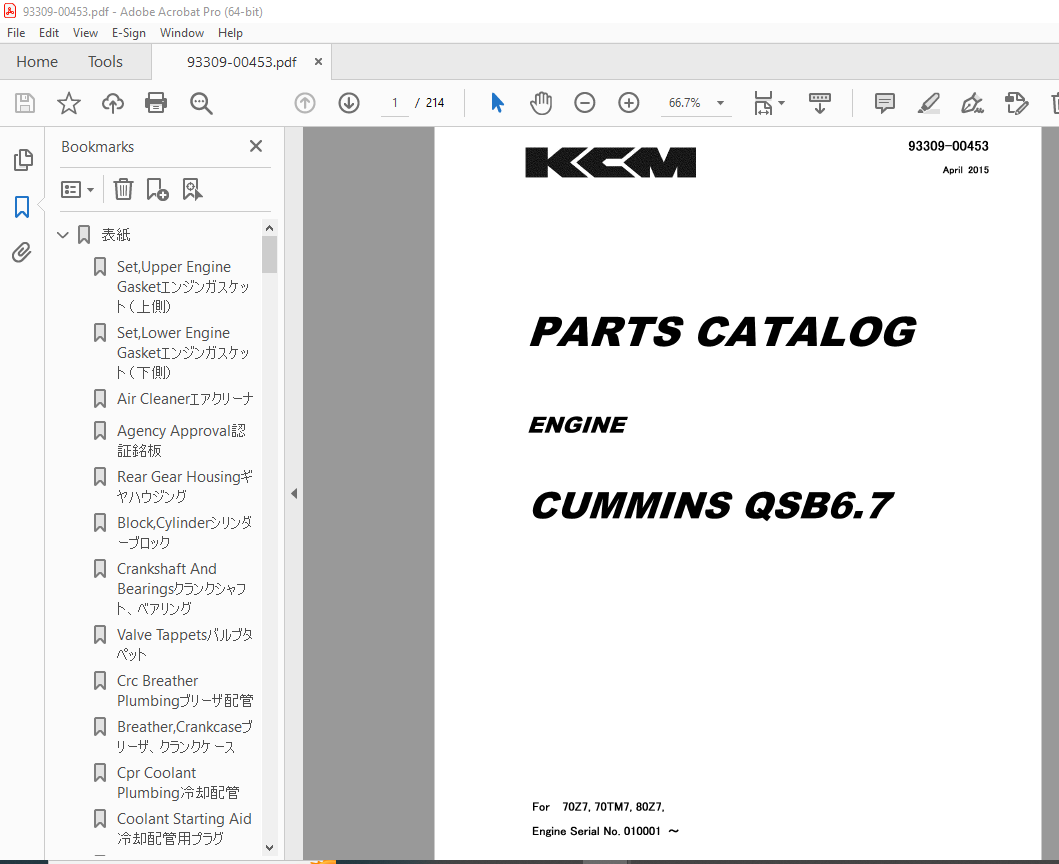Switch to the Home tab
This screenshot has height=864, width=1059.
coord(37,61)
